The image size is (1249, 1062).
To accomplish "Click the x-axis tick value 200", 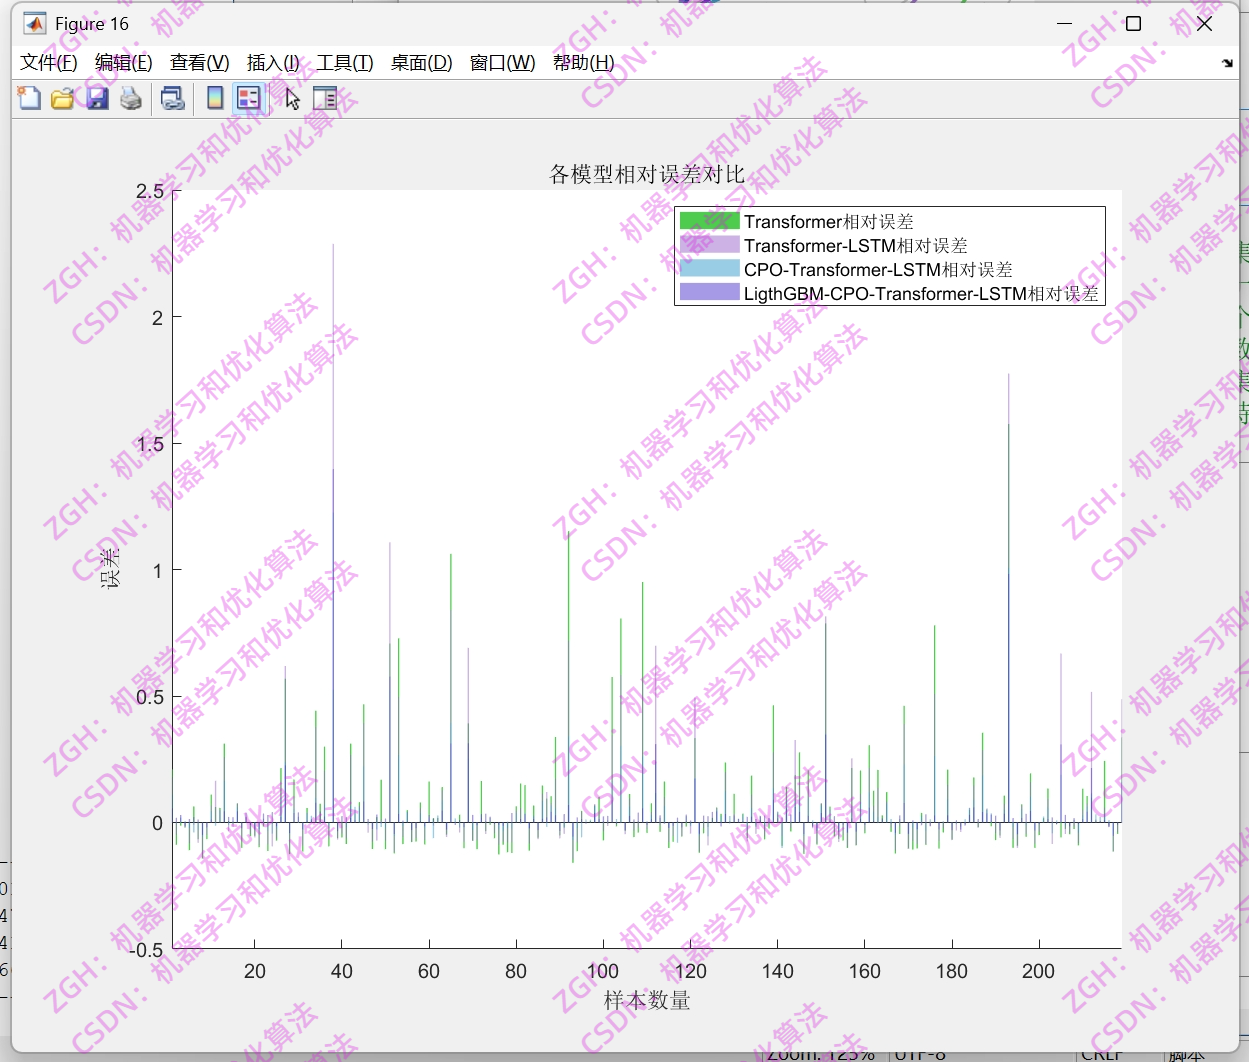I will (1038, 971).
